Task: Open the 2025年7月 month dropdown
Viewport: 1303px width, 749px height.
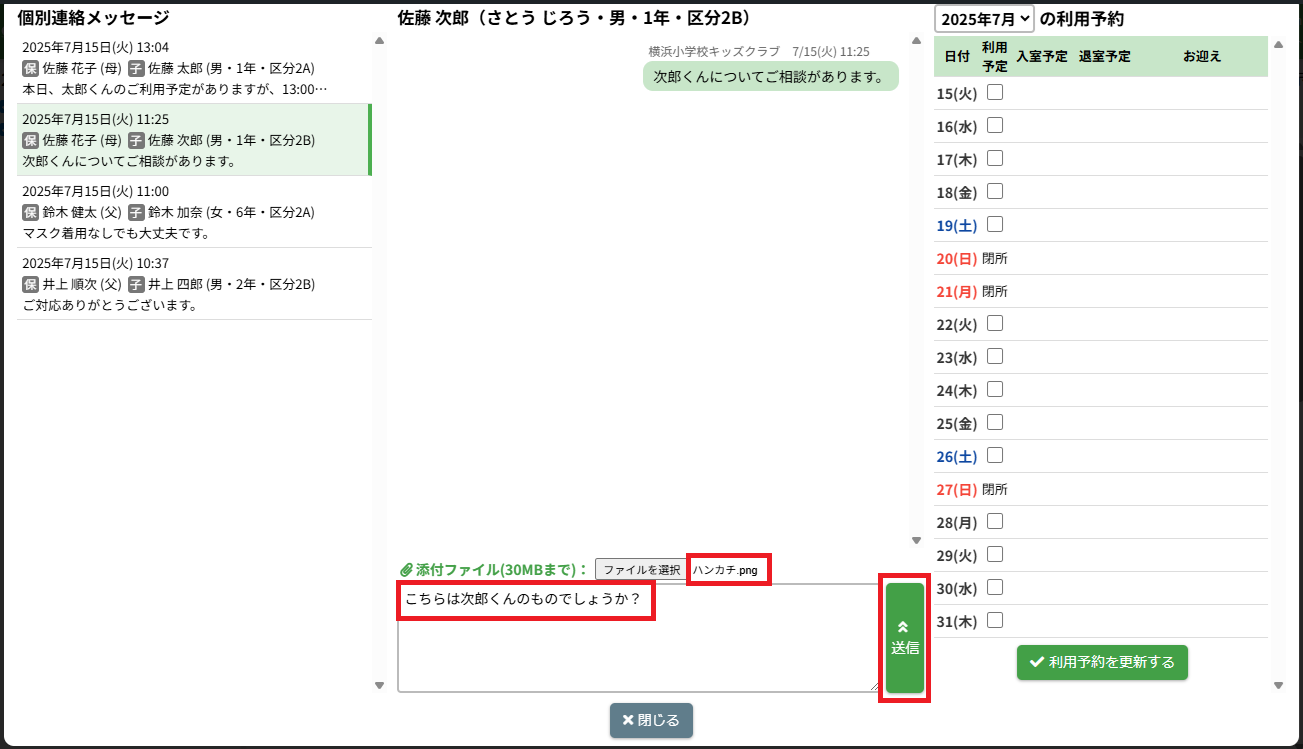Action: pyautogui.click(x=984, y=18)
